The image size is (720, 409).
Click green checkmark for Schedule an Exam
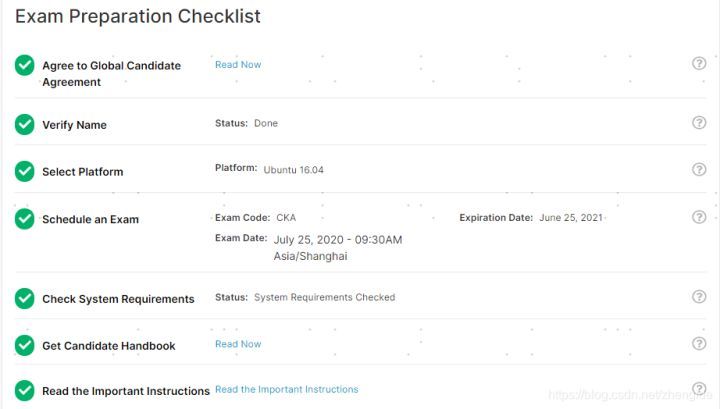pos(24,219)
